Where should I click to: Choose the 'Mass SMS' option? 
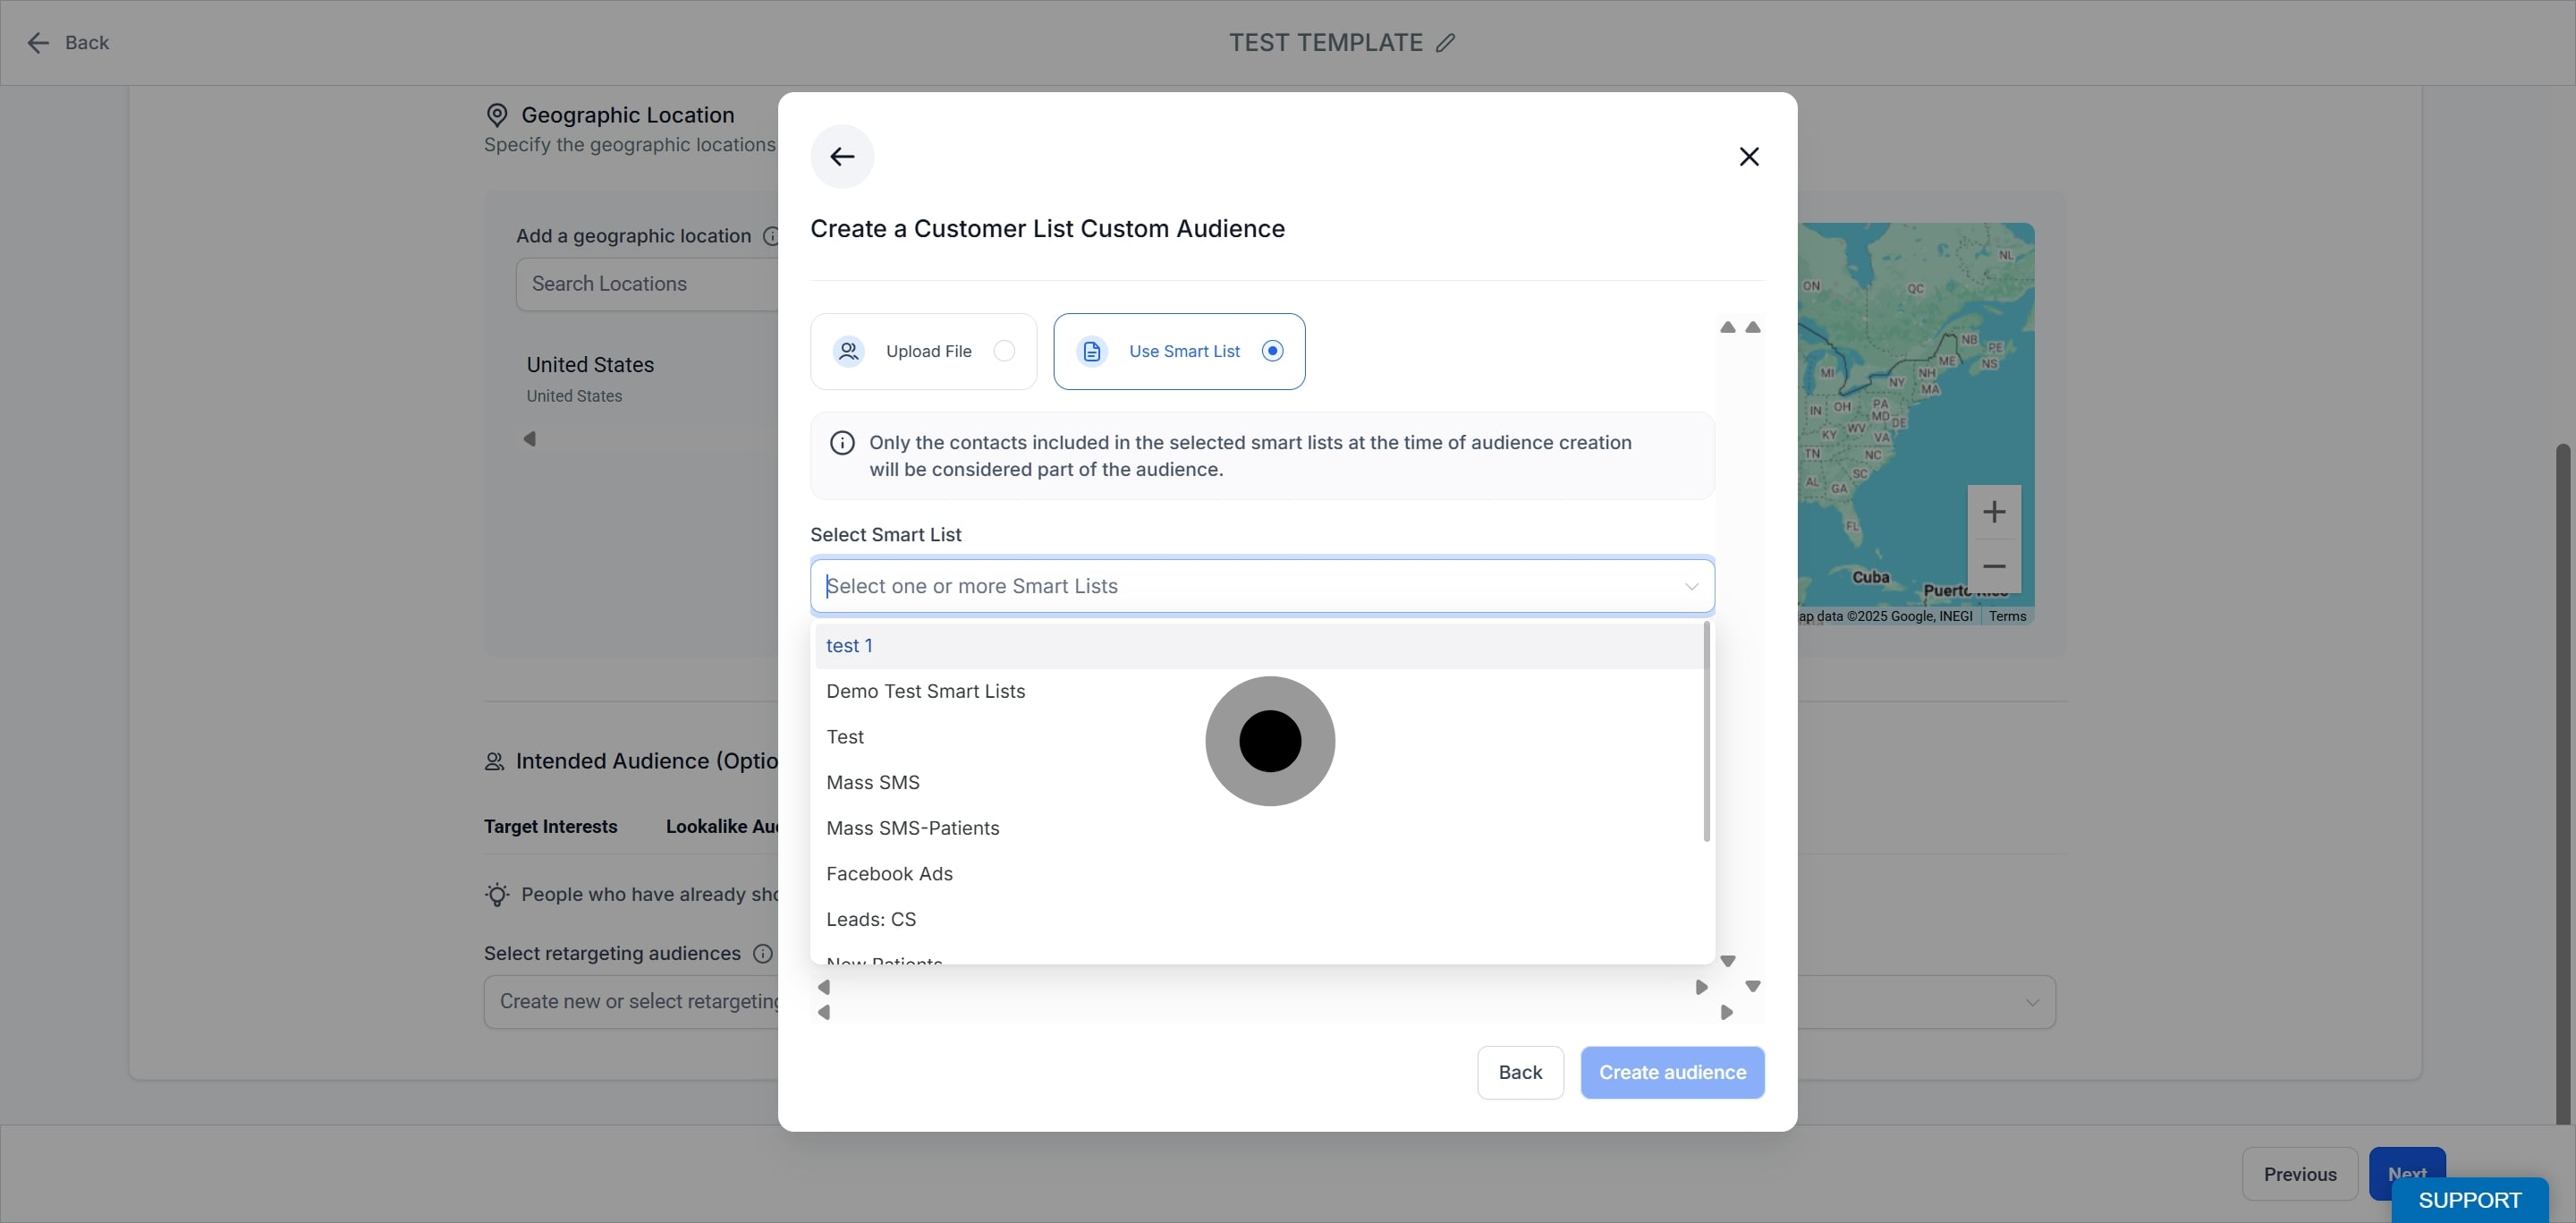click(1259, 782)
